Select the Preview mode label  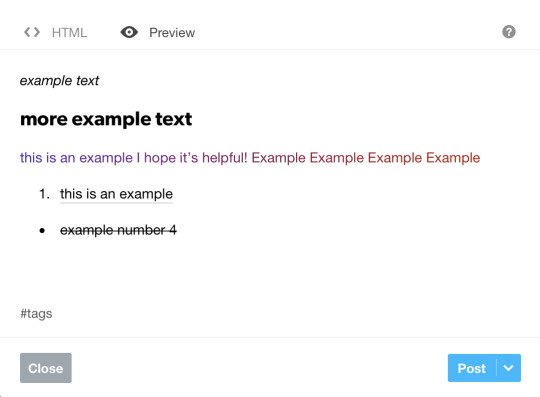coord(172,33)
